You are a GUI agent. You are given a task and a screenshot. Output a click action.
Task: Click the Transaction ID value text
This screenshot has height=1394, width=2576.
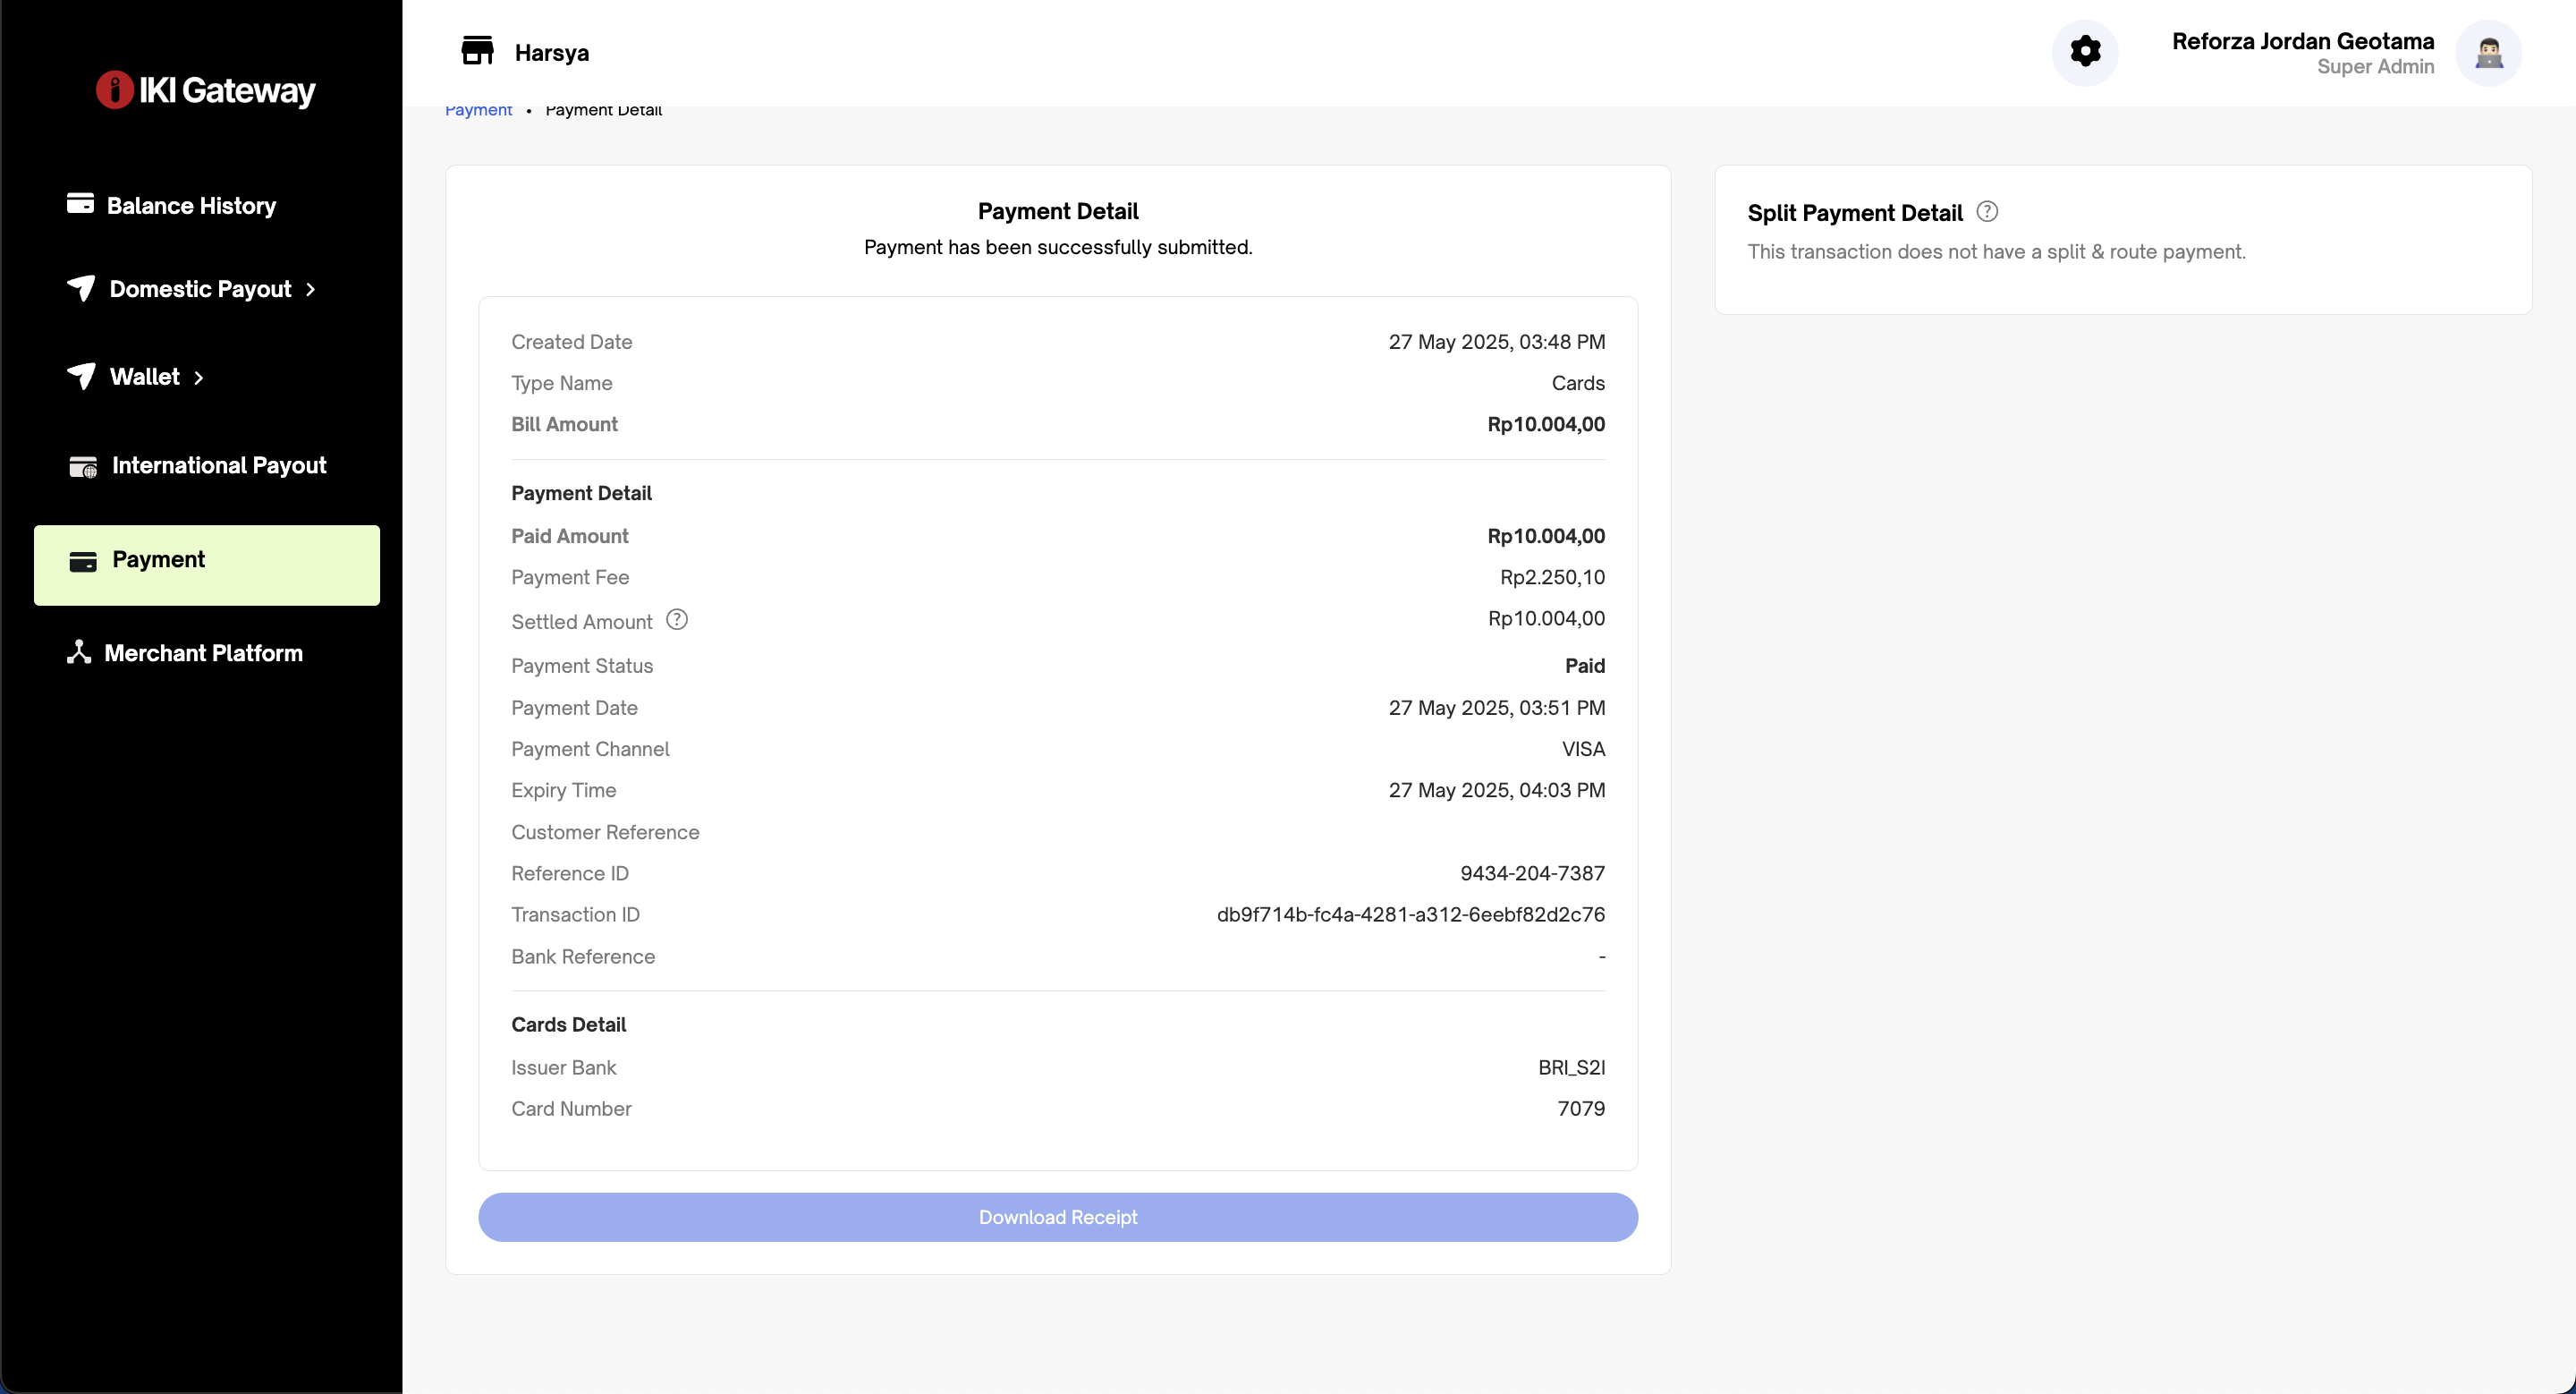1410,915
